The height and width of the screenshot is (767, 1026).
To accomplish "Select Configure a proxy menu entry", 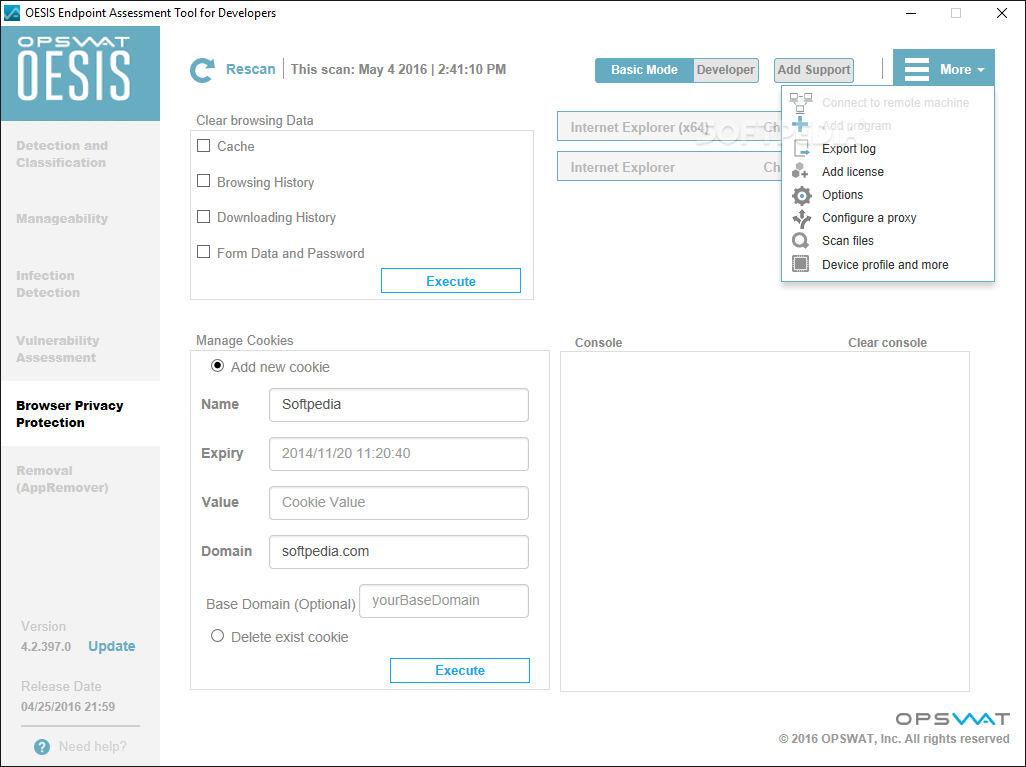I will pos(869,217).
